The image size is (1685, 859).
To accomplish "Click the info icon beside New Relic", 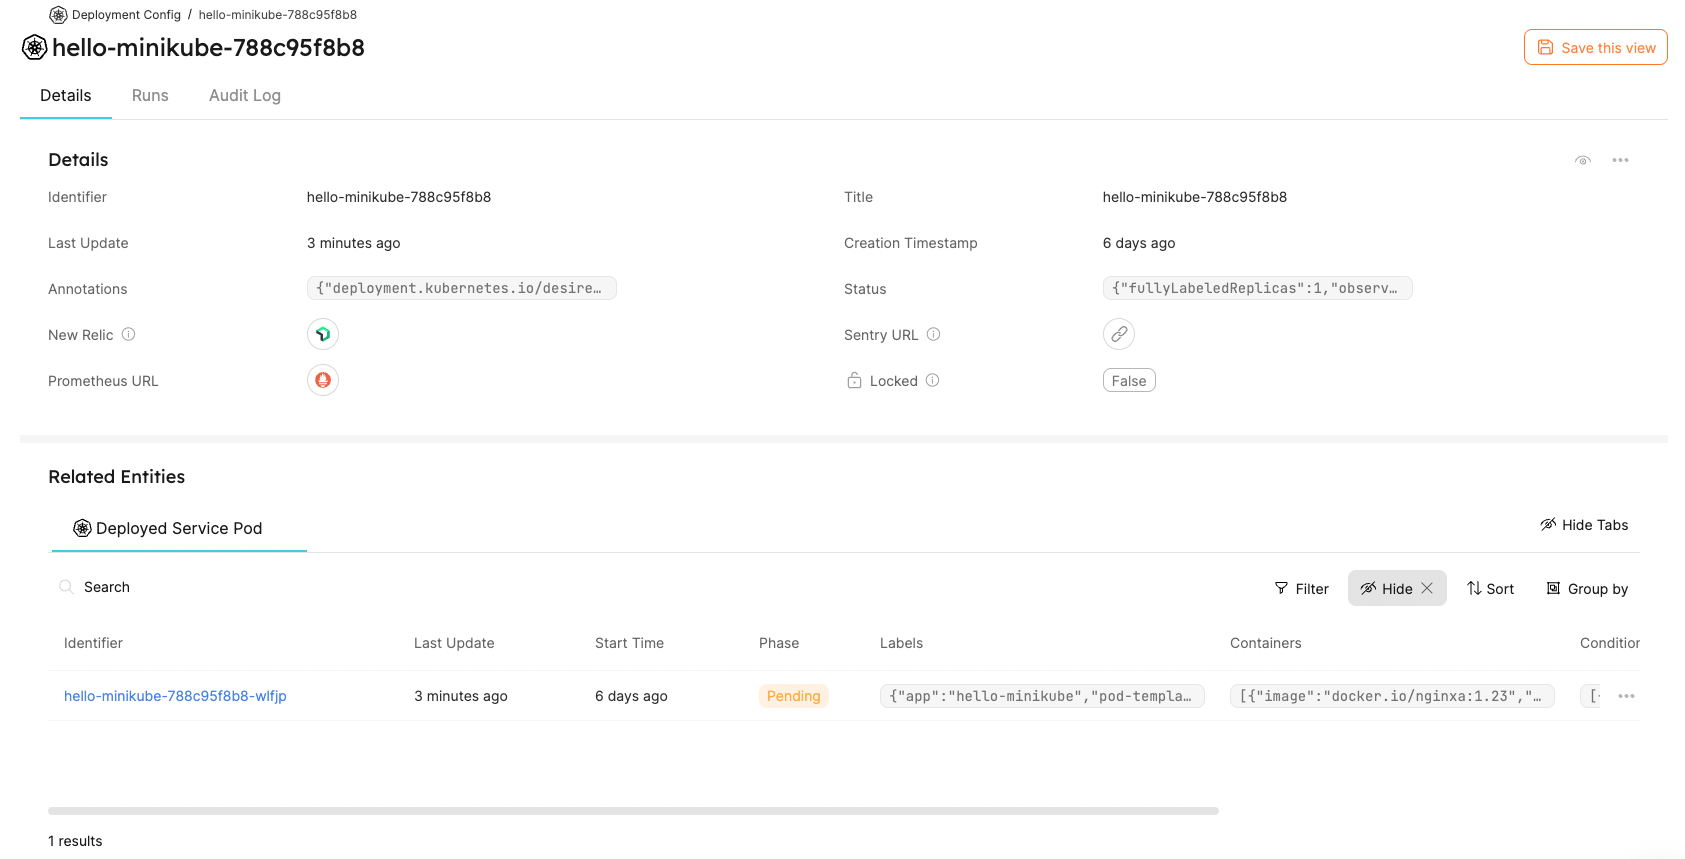I will [128, 334].
